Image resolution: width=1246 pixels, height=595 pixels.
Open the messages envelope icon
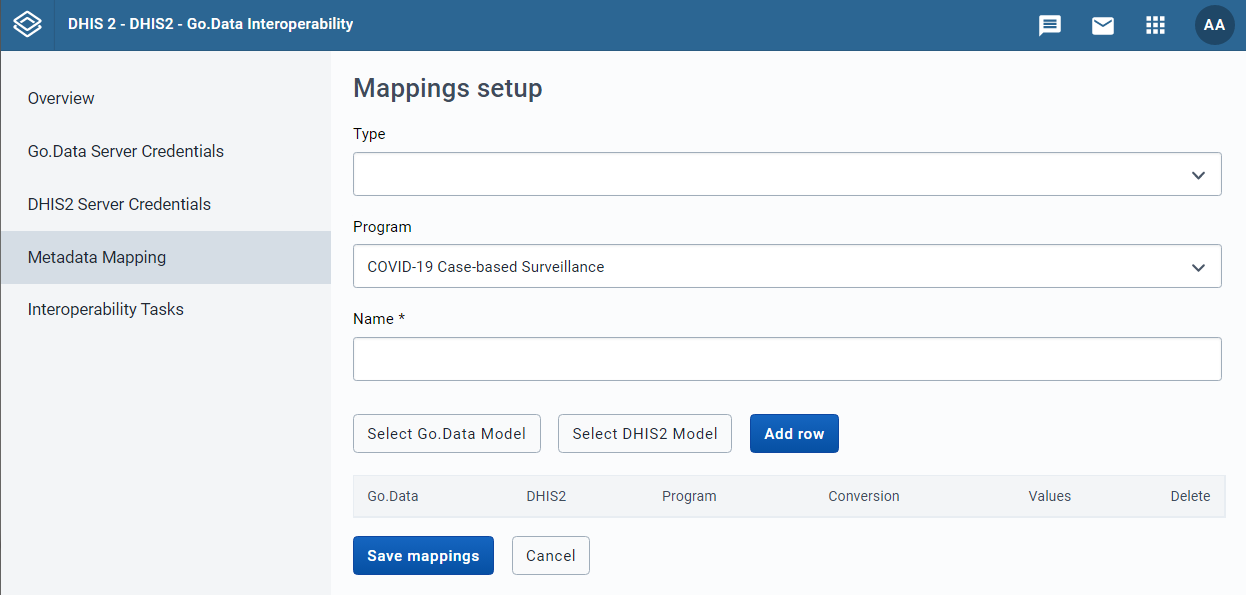[1103, 25]
